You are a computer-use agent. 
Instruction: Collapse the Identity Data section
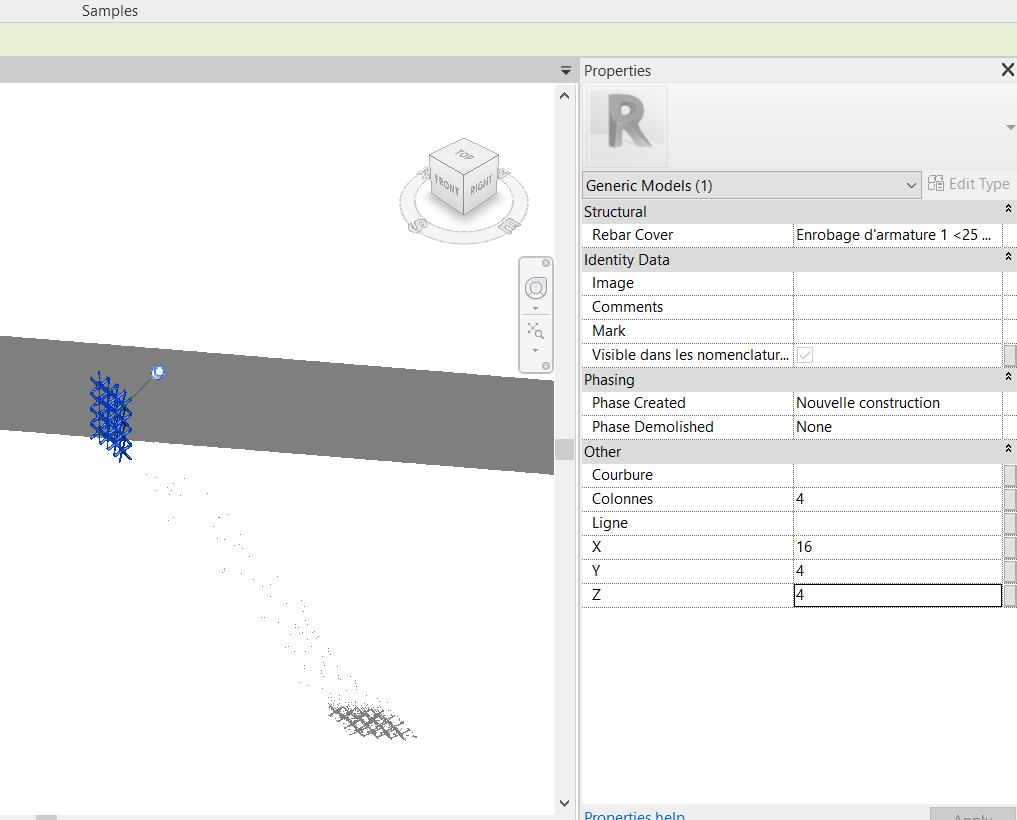(x=1008, y=259)
